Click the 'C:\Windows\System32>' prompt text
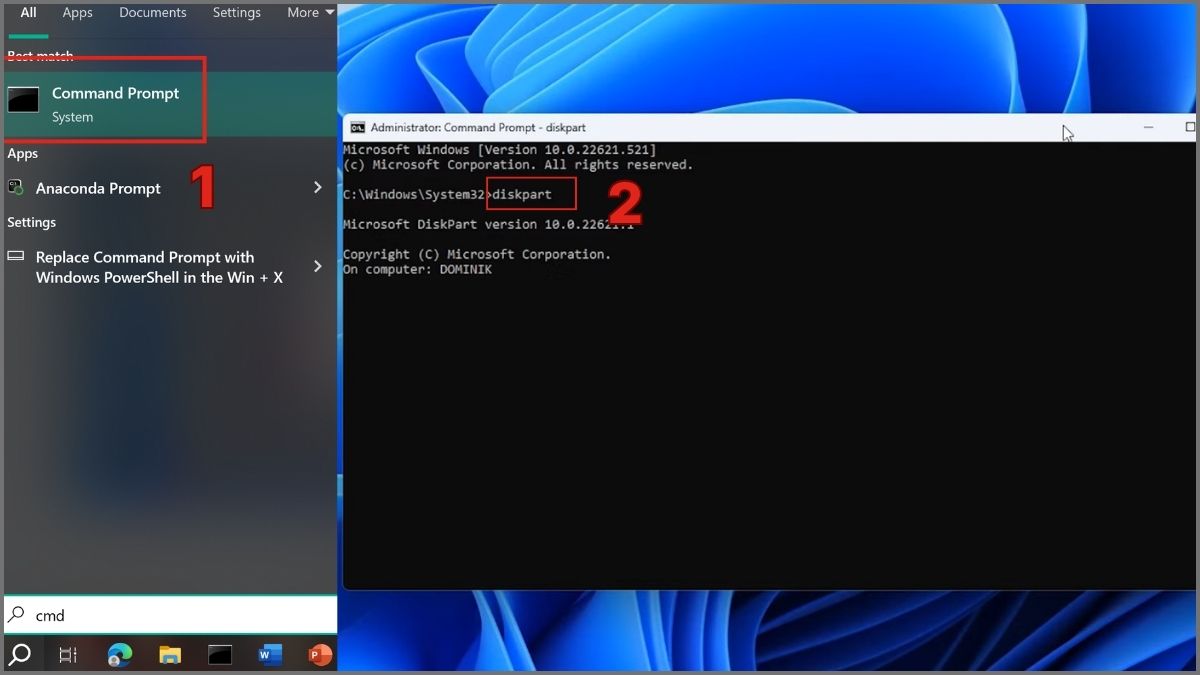The image size is (1200, 675). 417,194
